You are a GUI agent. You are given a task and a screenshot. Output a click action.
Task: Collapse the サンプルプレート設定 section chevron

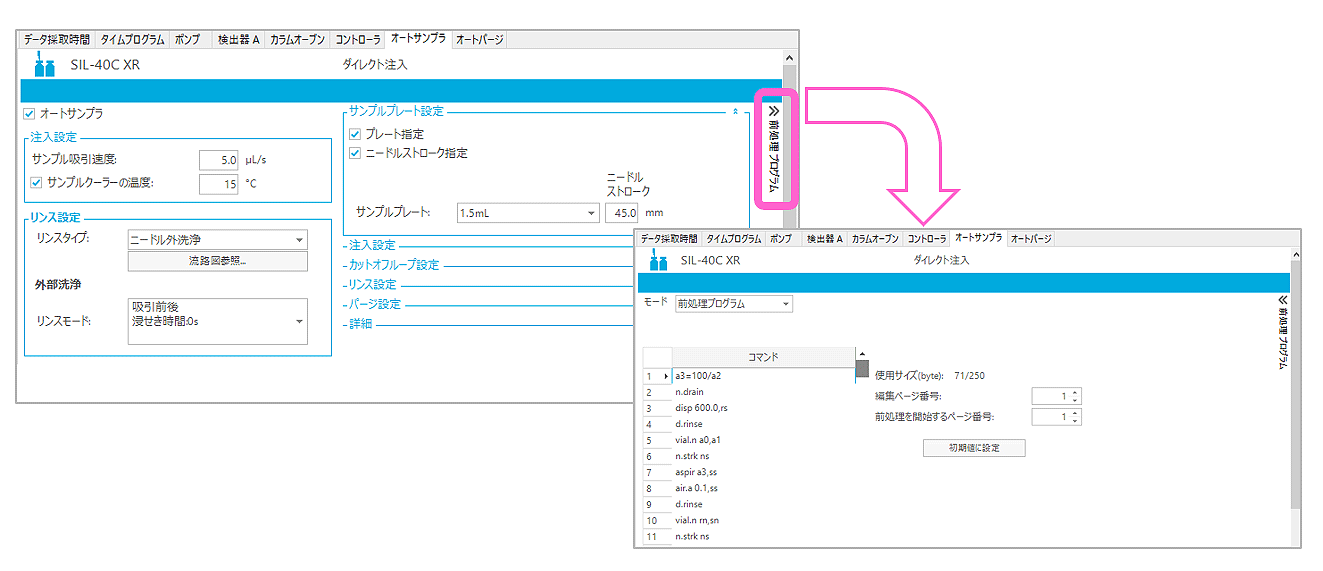735,112
